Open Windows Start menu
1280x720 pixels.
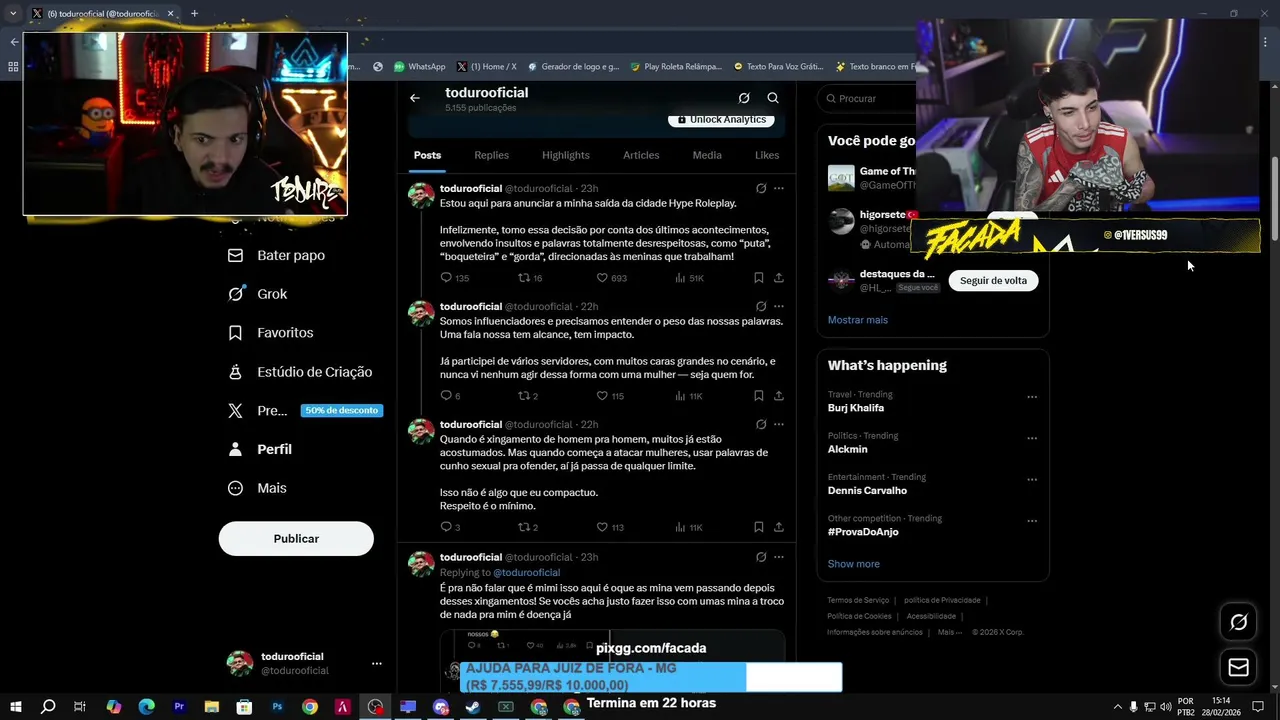click(x=15, y=707)
